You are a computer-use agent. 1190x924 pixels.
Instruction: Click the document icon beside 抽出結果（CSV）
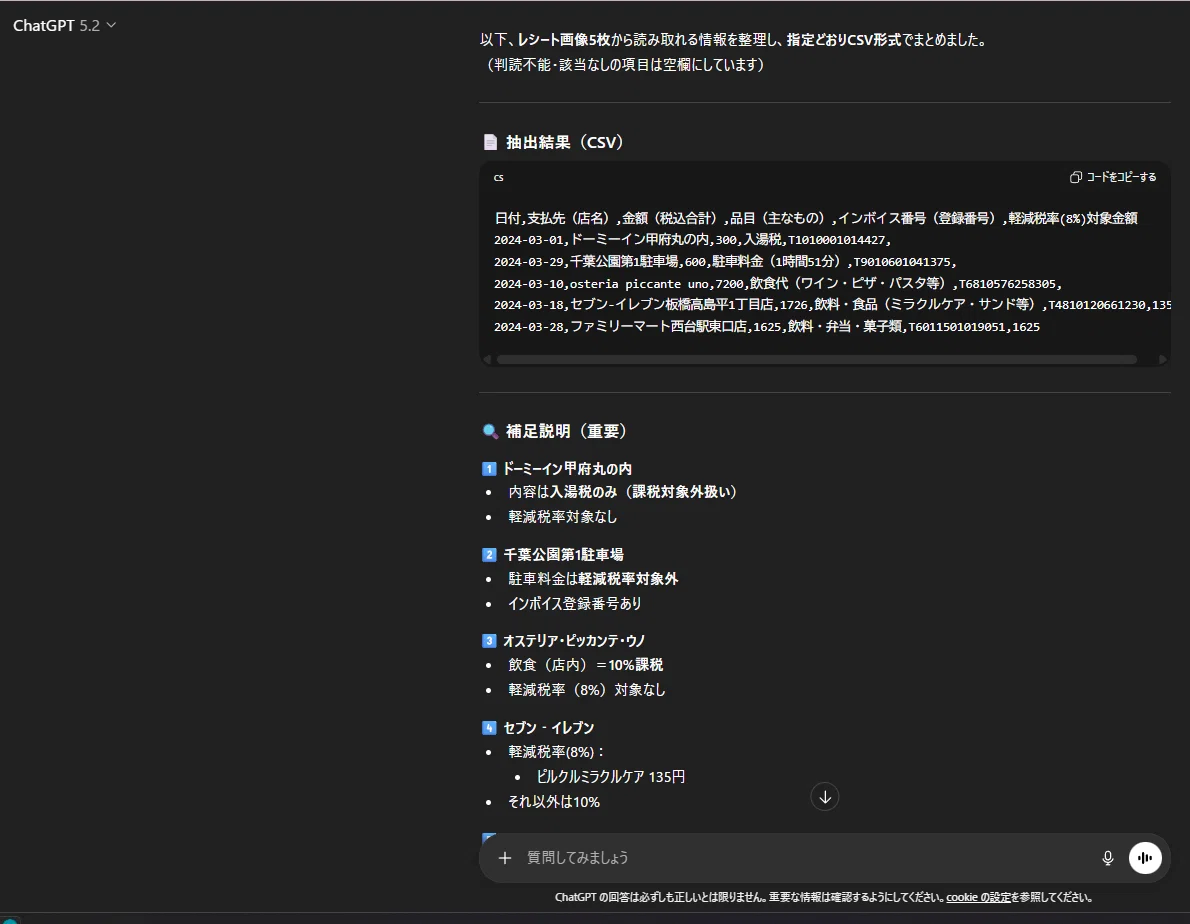tap(490, 142)
